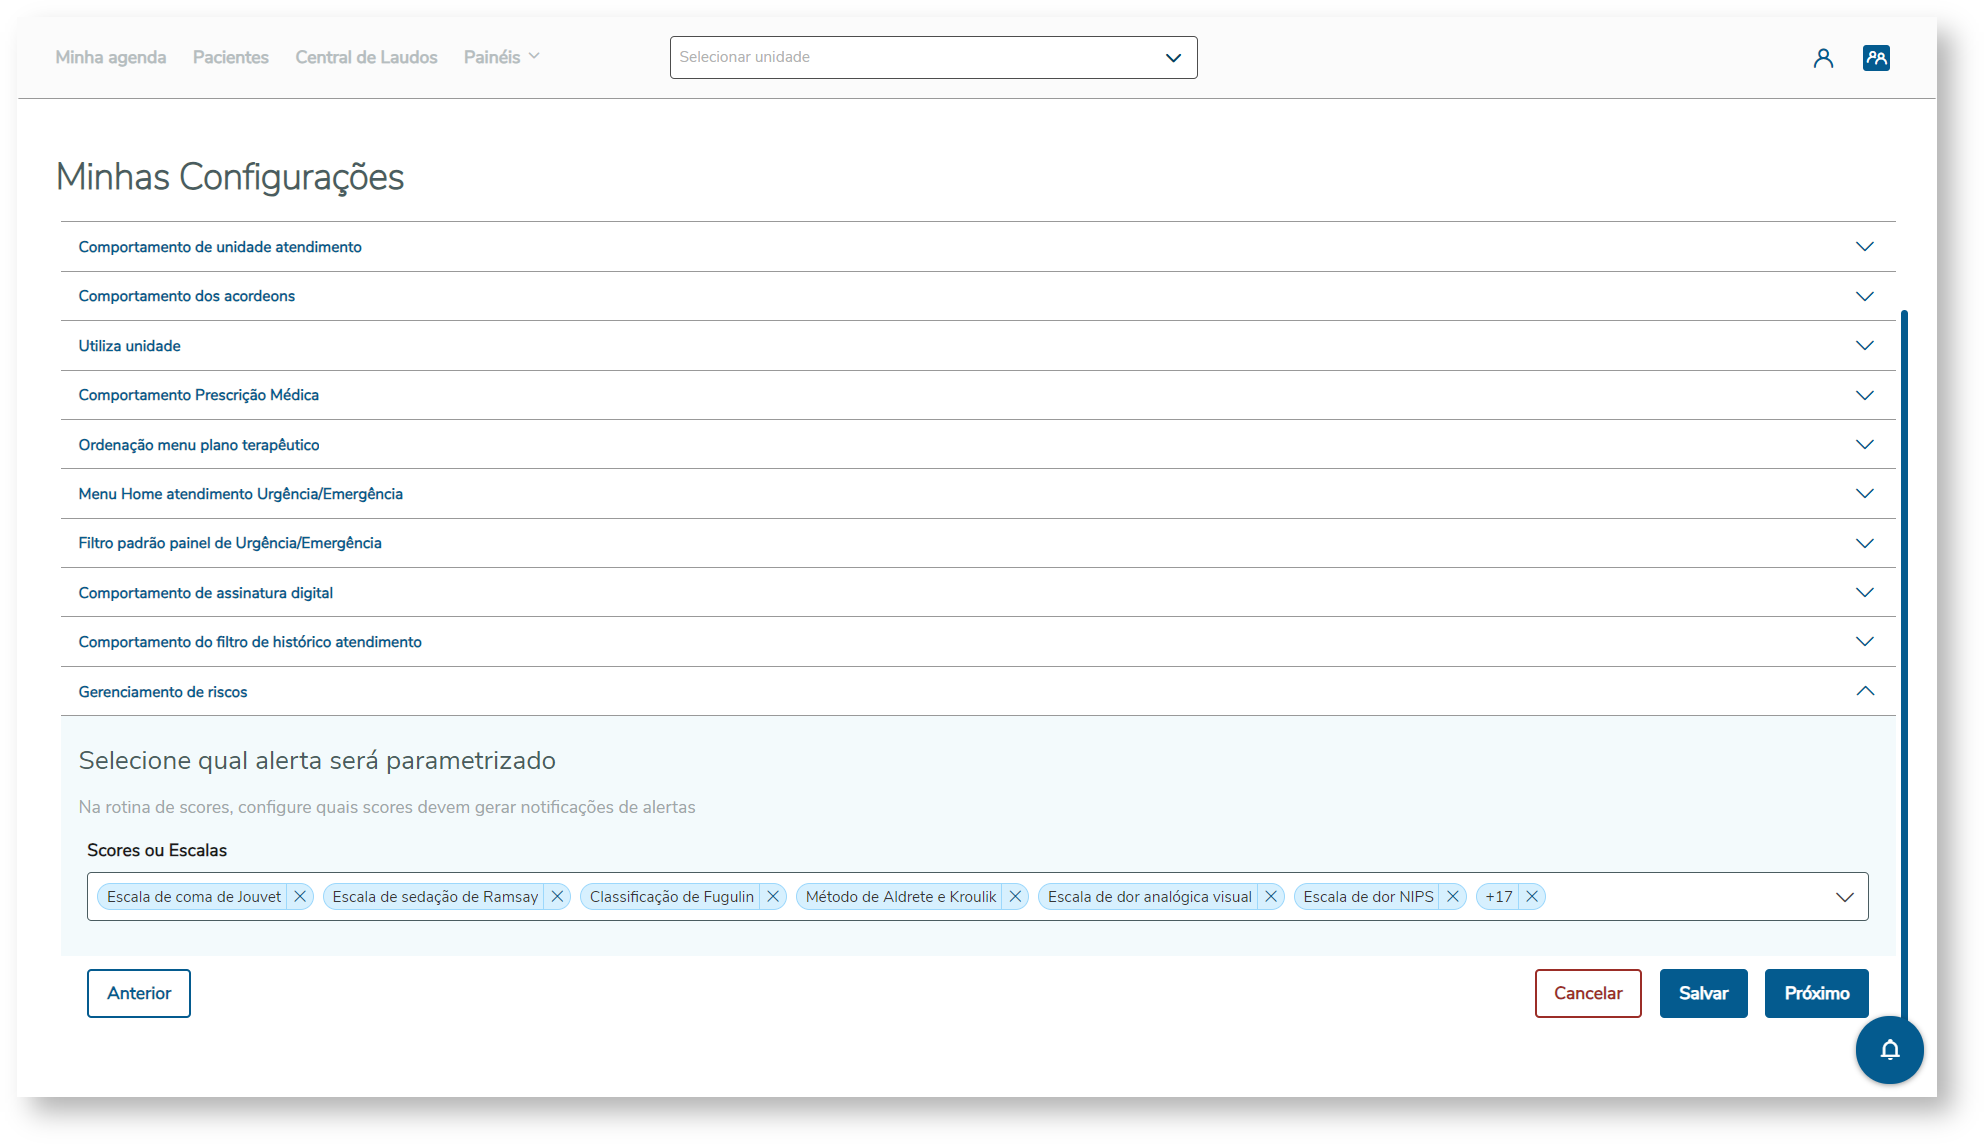Expand the Scores ou Escalas dropdown arrow
Image resolution: width=1985 pixels, height=1145 pixels.
click(x=1845, y=897)
